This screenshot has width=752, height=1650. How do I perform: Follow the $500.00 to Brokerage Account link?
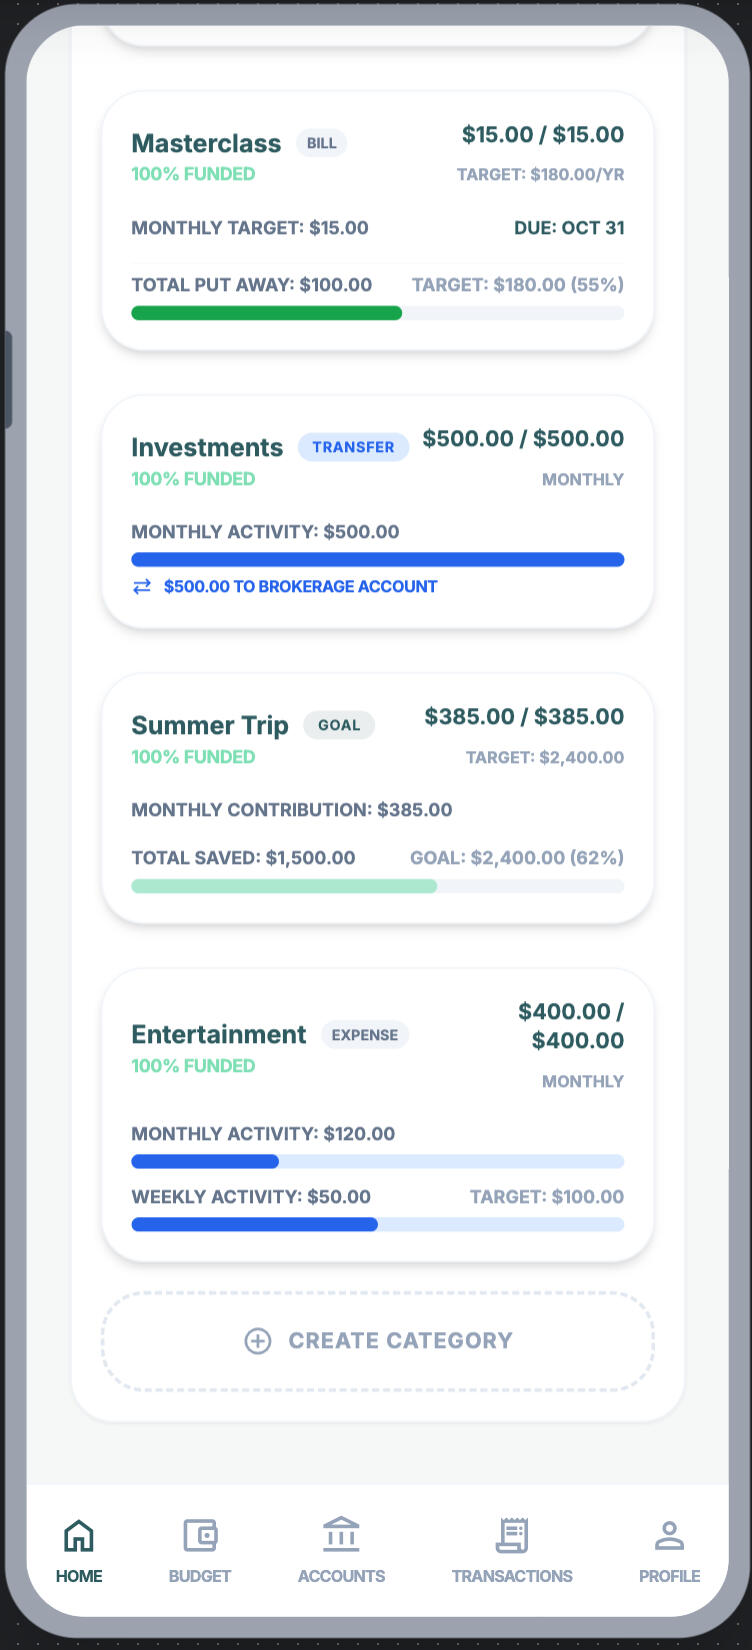300,587
